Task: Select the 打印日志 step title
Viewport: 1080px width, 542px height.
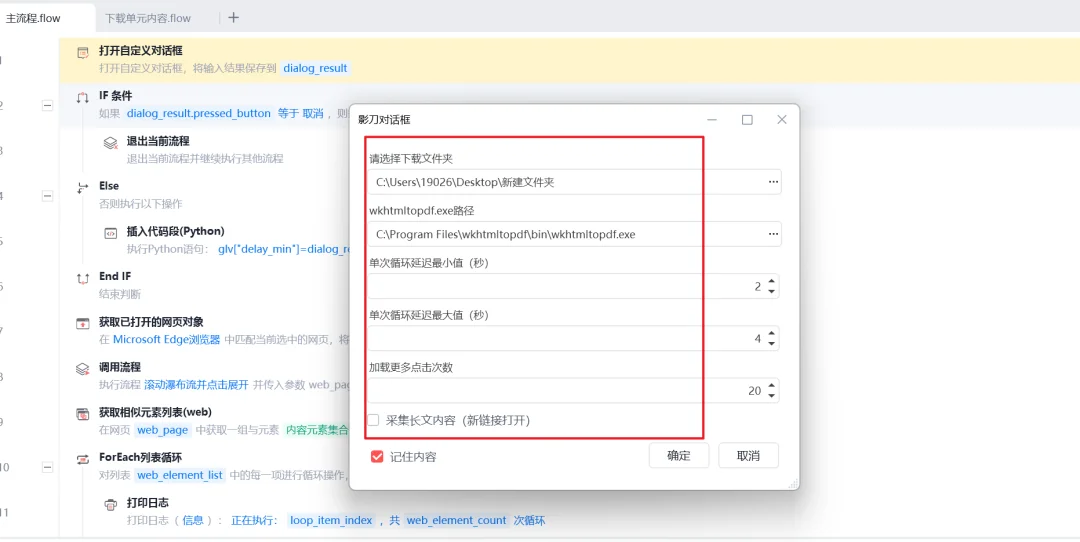Action: (x=147, y=503)
